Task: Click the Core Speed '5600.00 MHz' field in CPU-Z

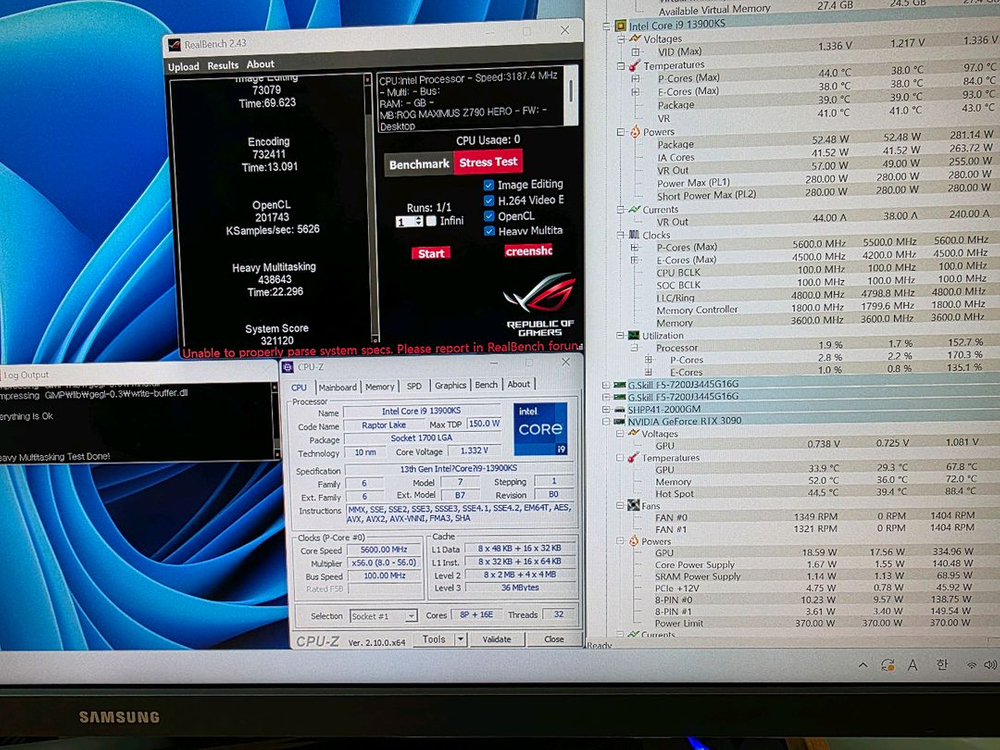Action: pos(383,549)
